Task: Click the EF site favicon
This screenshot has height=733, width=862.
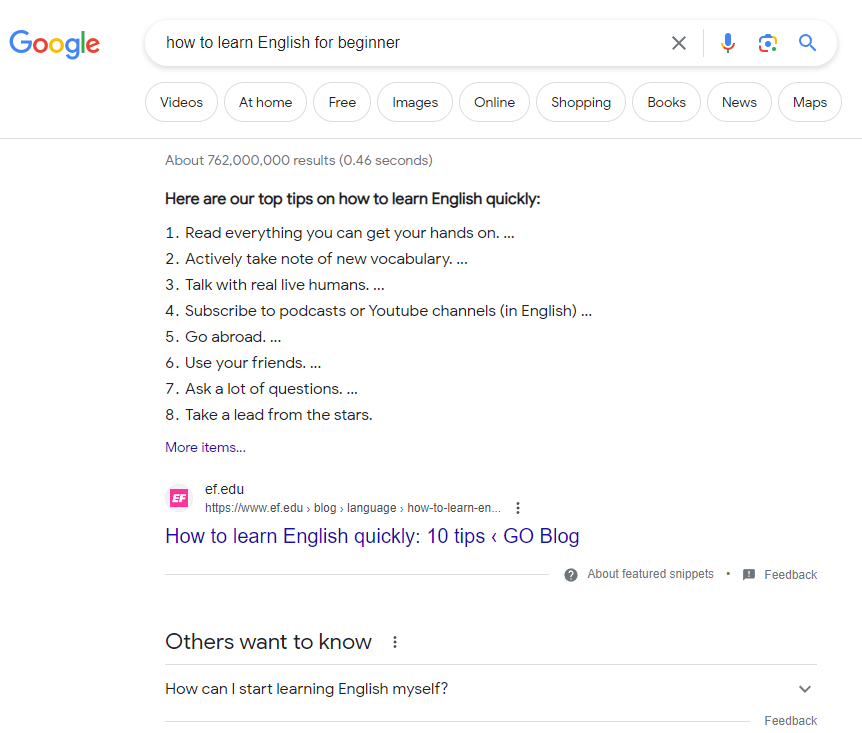Action: point(180,498)
